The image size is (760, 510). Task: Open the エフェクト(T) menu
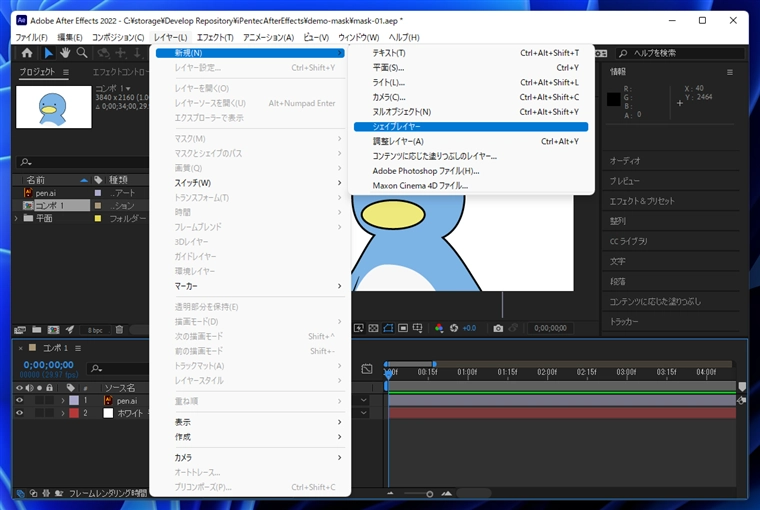[215, 37]
